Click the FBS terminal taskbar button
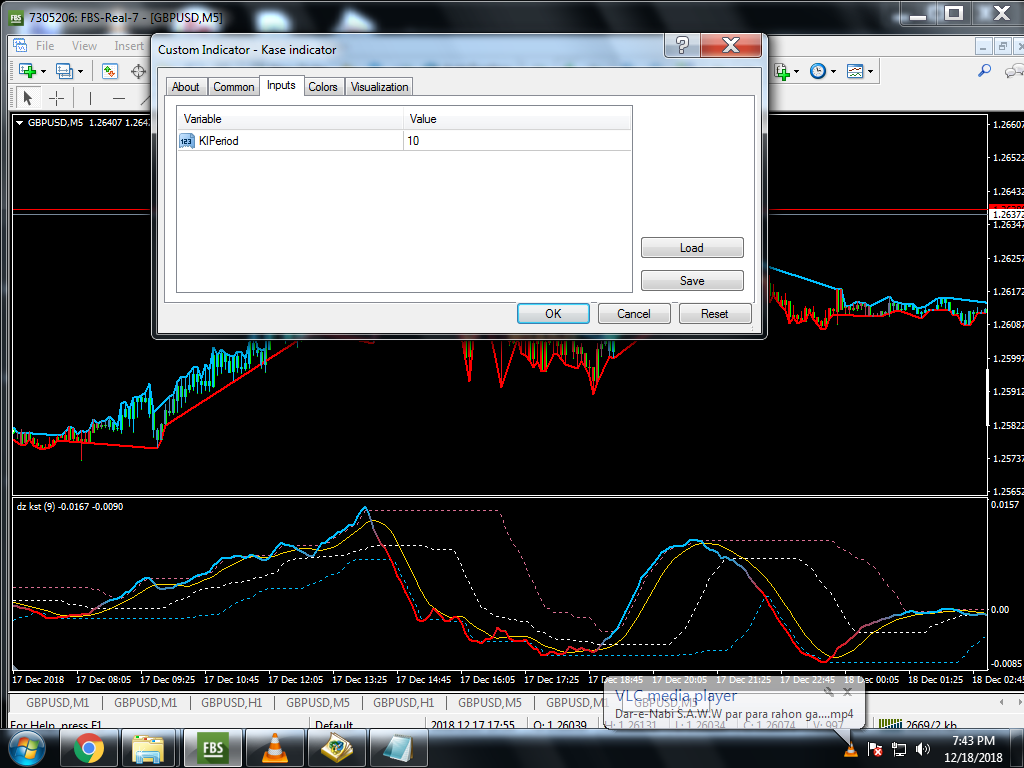 click(213, 748)
